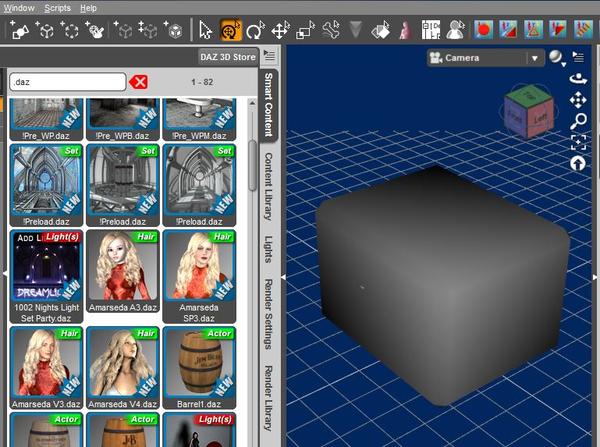Click the create icon with two plus signs
Viewport: 600px width, 447px height.
pyautogui.click(x=148, y=30)
